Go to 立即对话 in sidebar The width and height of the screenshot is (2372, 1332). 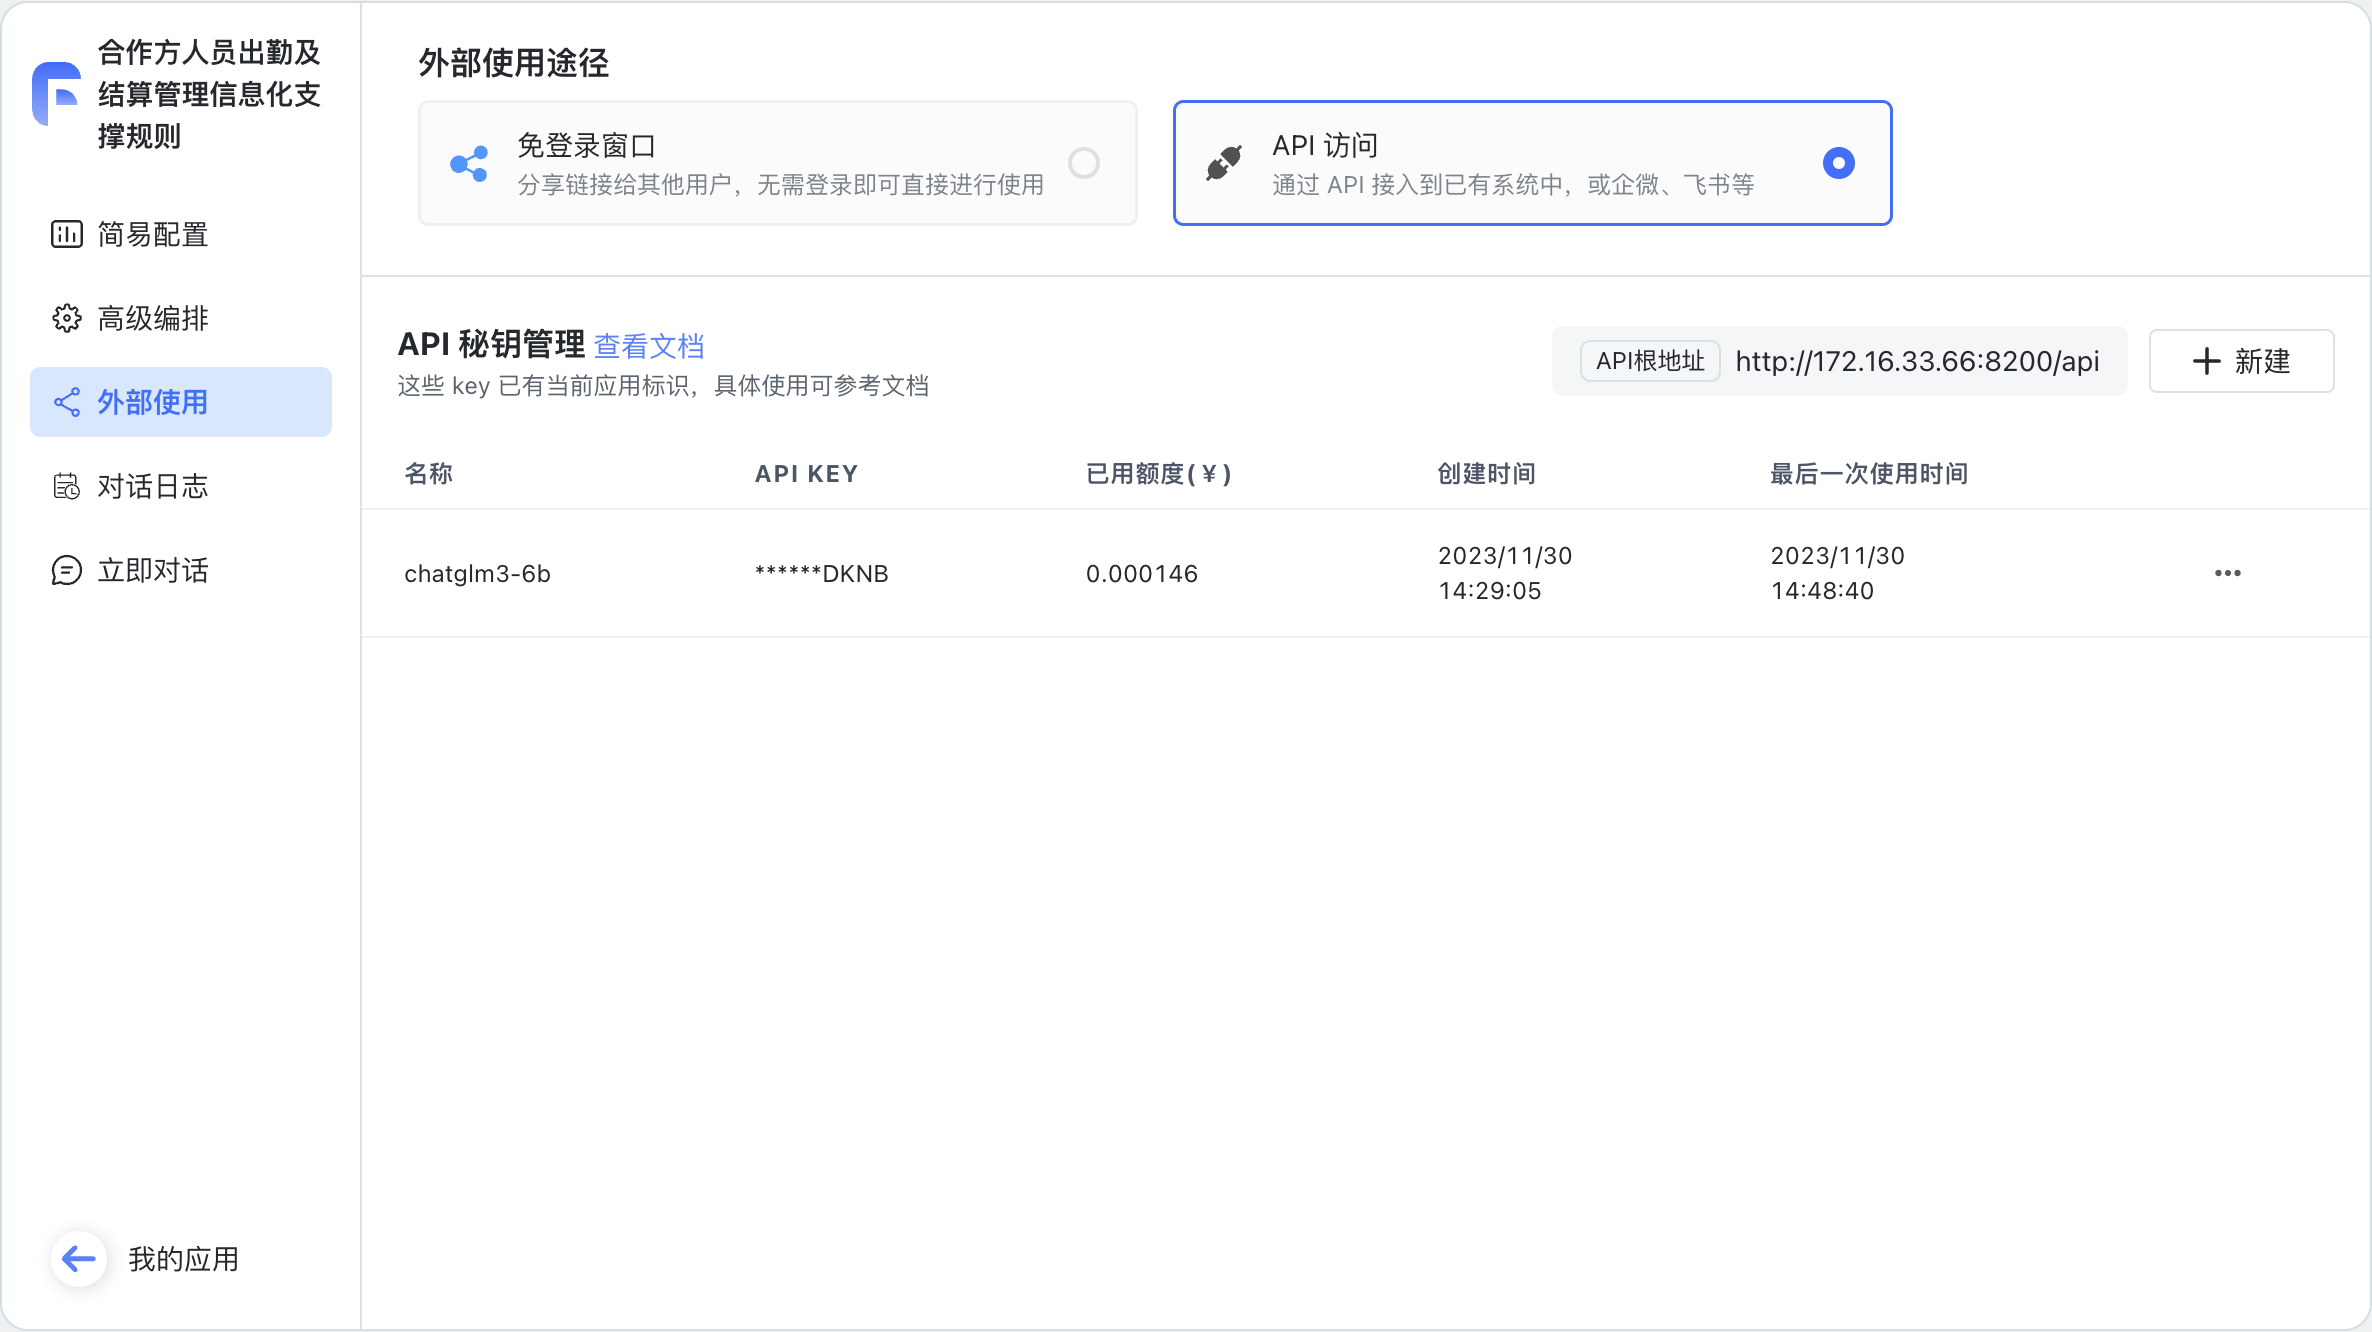pyautogui.click(x=152, y=570)
